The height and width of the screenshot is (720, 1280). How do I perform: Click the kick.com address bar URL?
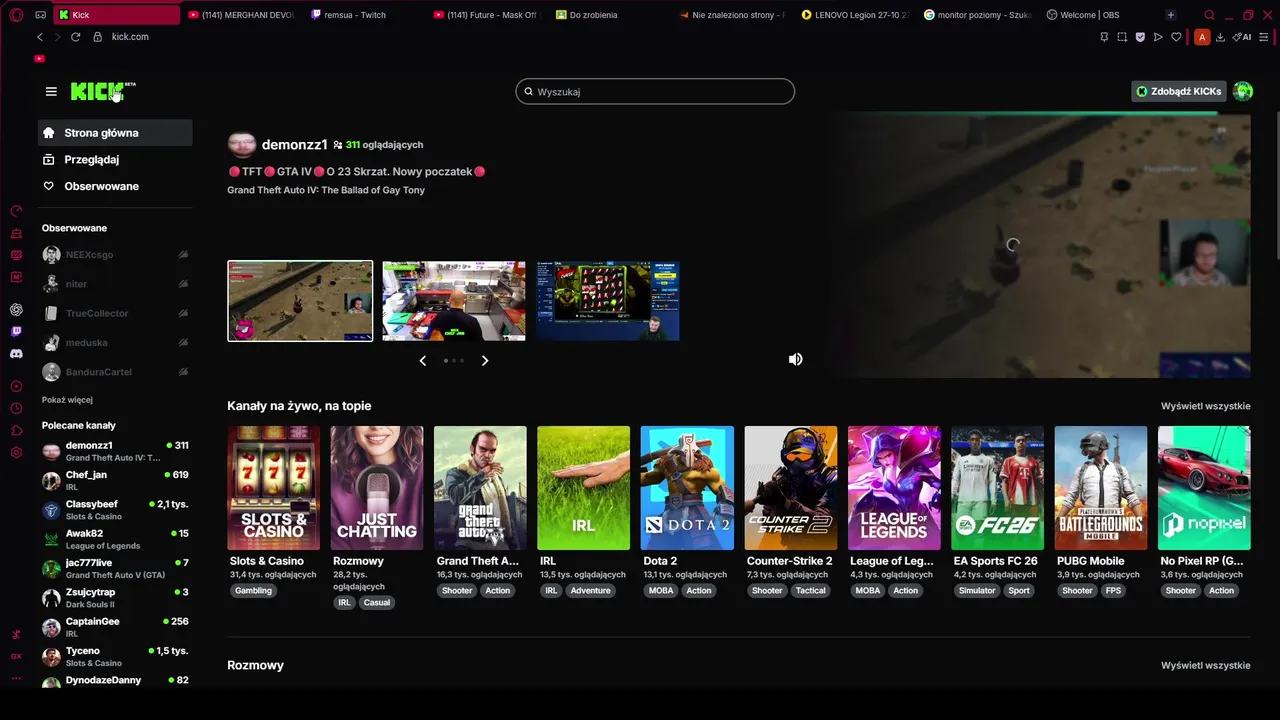tap(130, 37)
